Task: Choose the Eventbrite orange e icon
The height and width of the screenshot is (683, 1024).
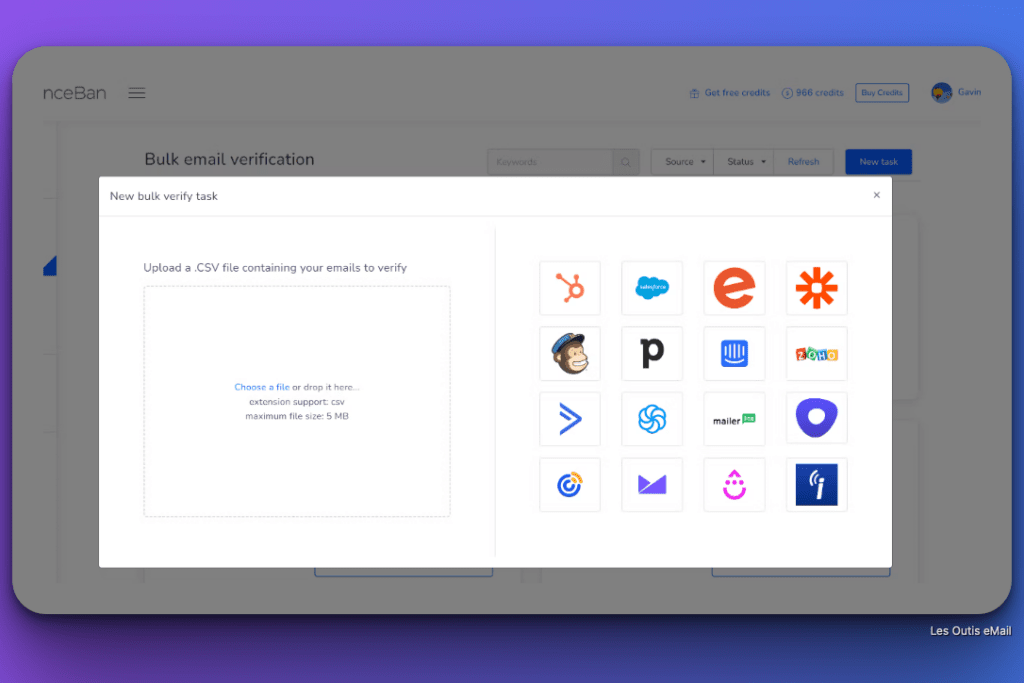Action: (x=734, y=288)
